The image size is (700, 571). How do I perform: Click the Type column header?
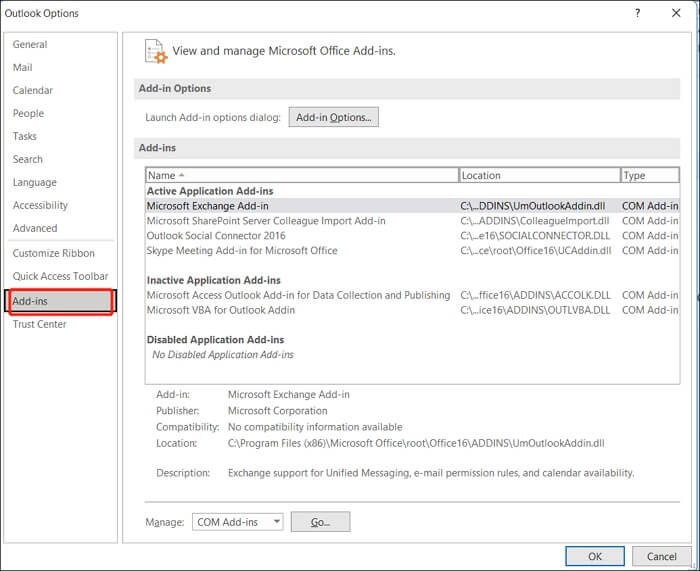click(649, 175)
